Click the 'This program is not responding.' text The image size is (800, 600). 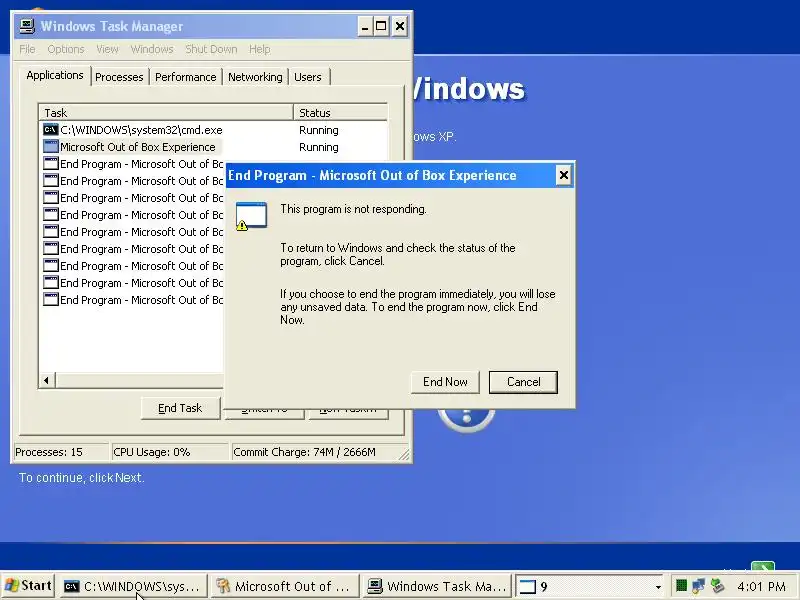pyautogui.click(x=353, y=209)
